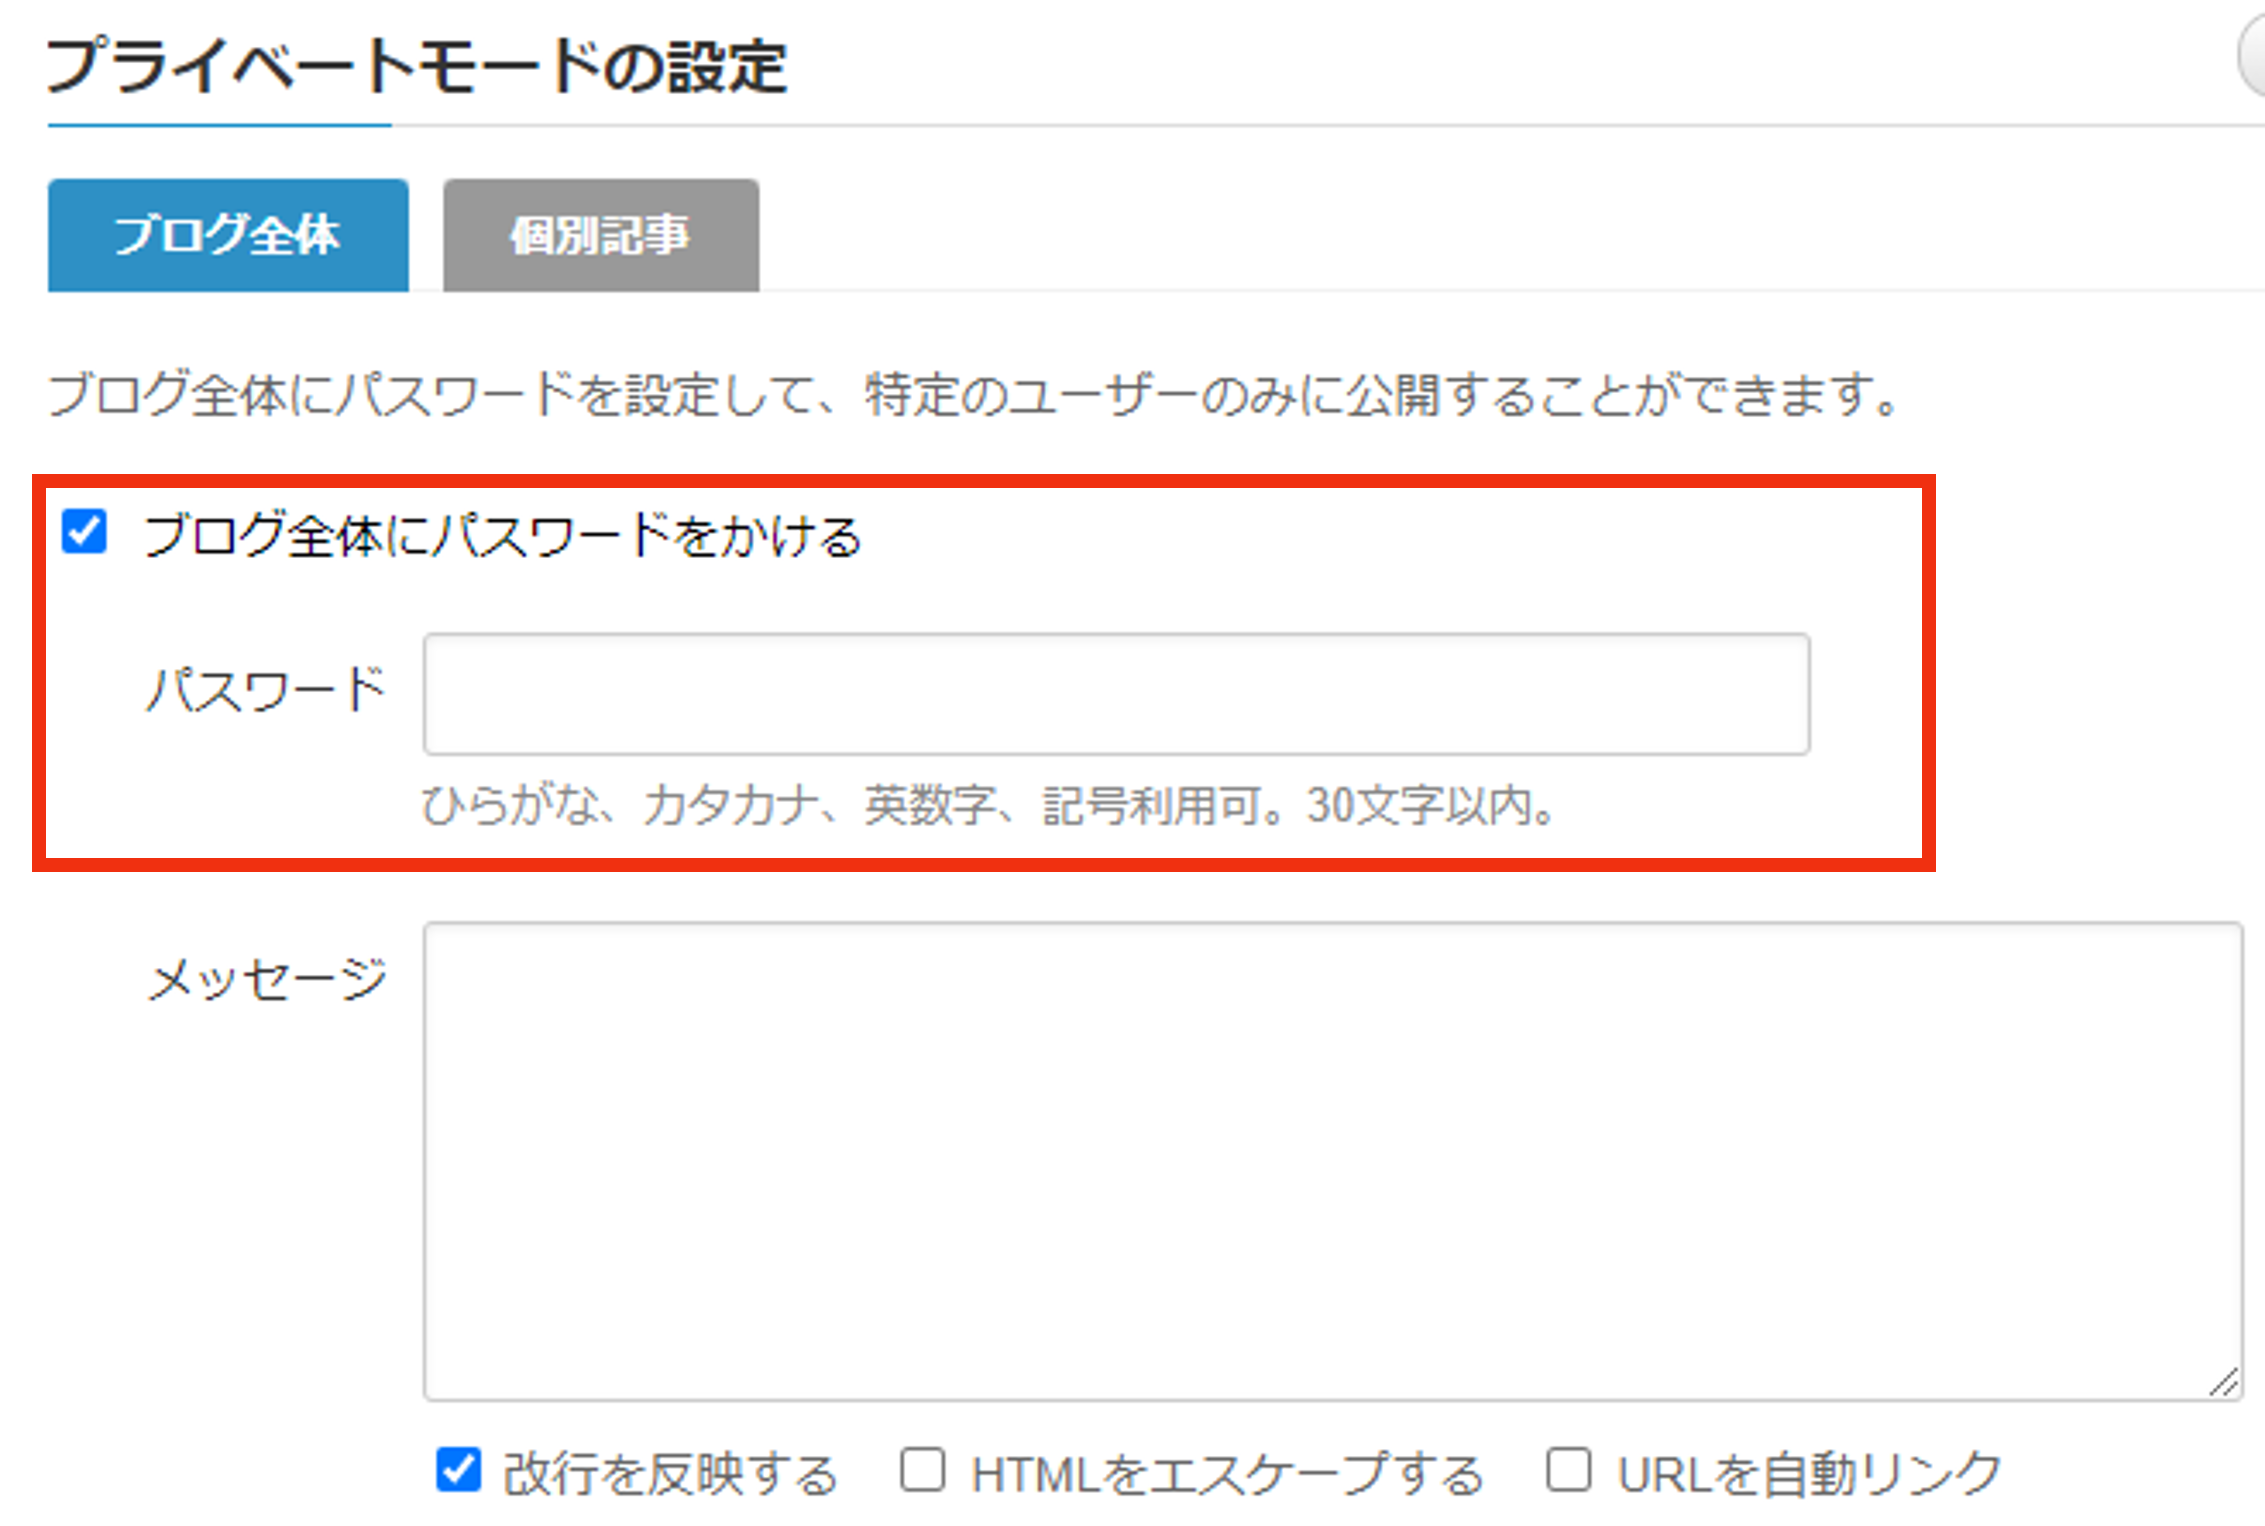Uncheck ブログ全体にパスワードをかける checkbox

84,531
